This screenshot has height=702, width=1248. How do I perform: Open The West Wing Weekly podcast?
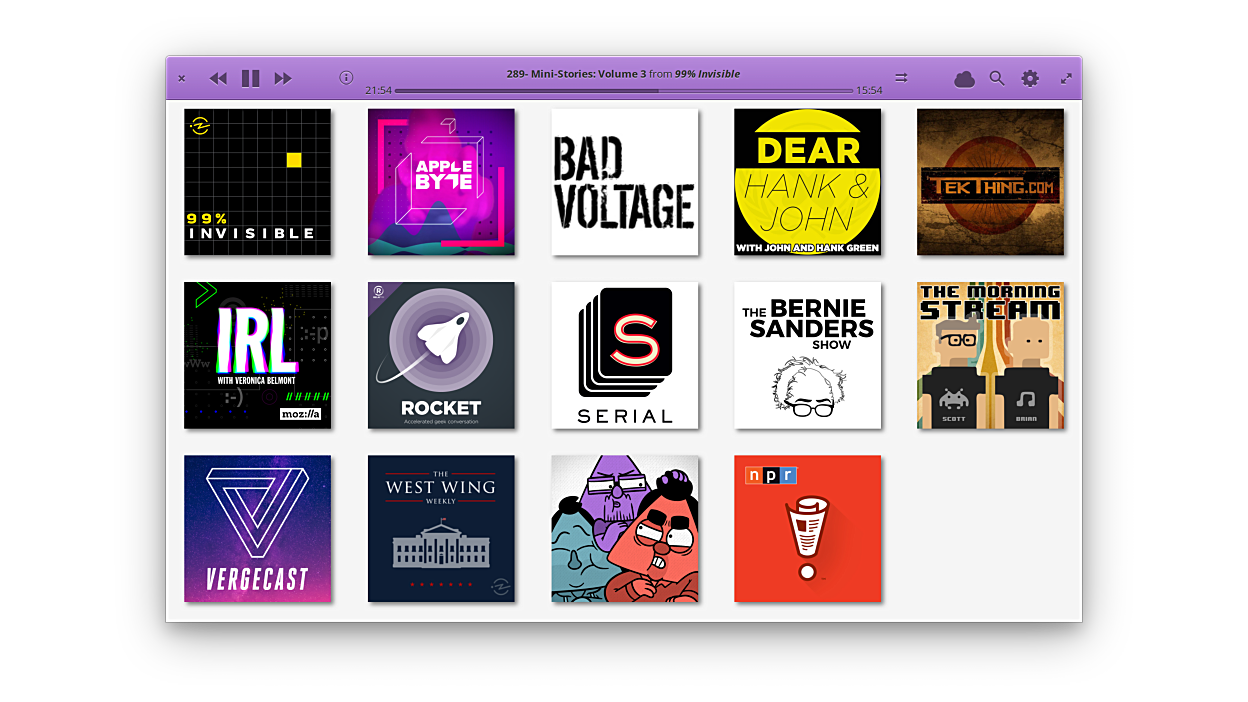[x=441, y=529]
